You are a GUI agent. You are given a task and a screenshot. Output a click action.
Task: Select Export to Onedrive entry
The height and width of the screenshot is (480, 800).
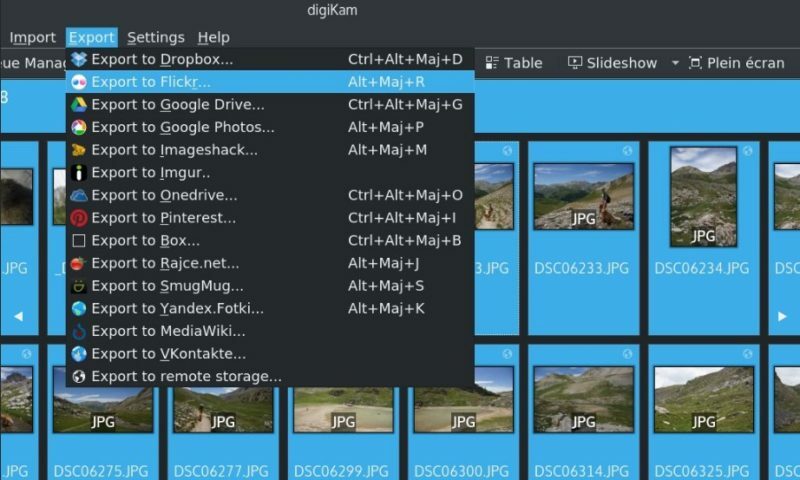click(270, 195)
